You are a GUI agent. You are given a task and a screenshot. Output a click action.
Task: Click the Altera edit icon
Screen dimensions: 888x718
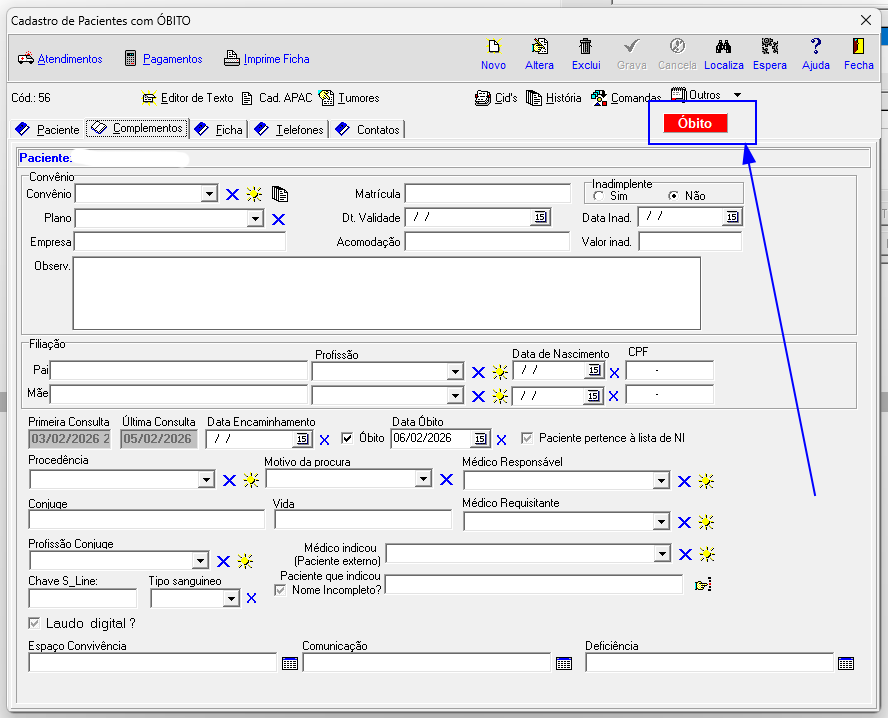click(539, 47)
